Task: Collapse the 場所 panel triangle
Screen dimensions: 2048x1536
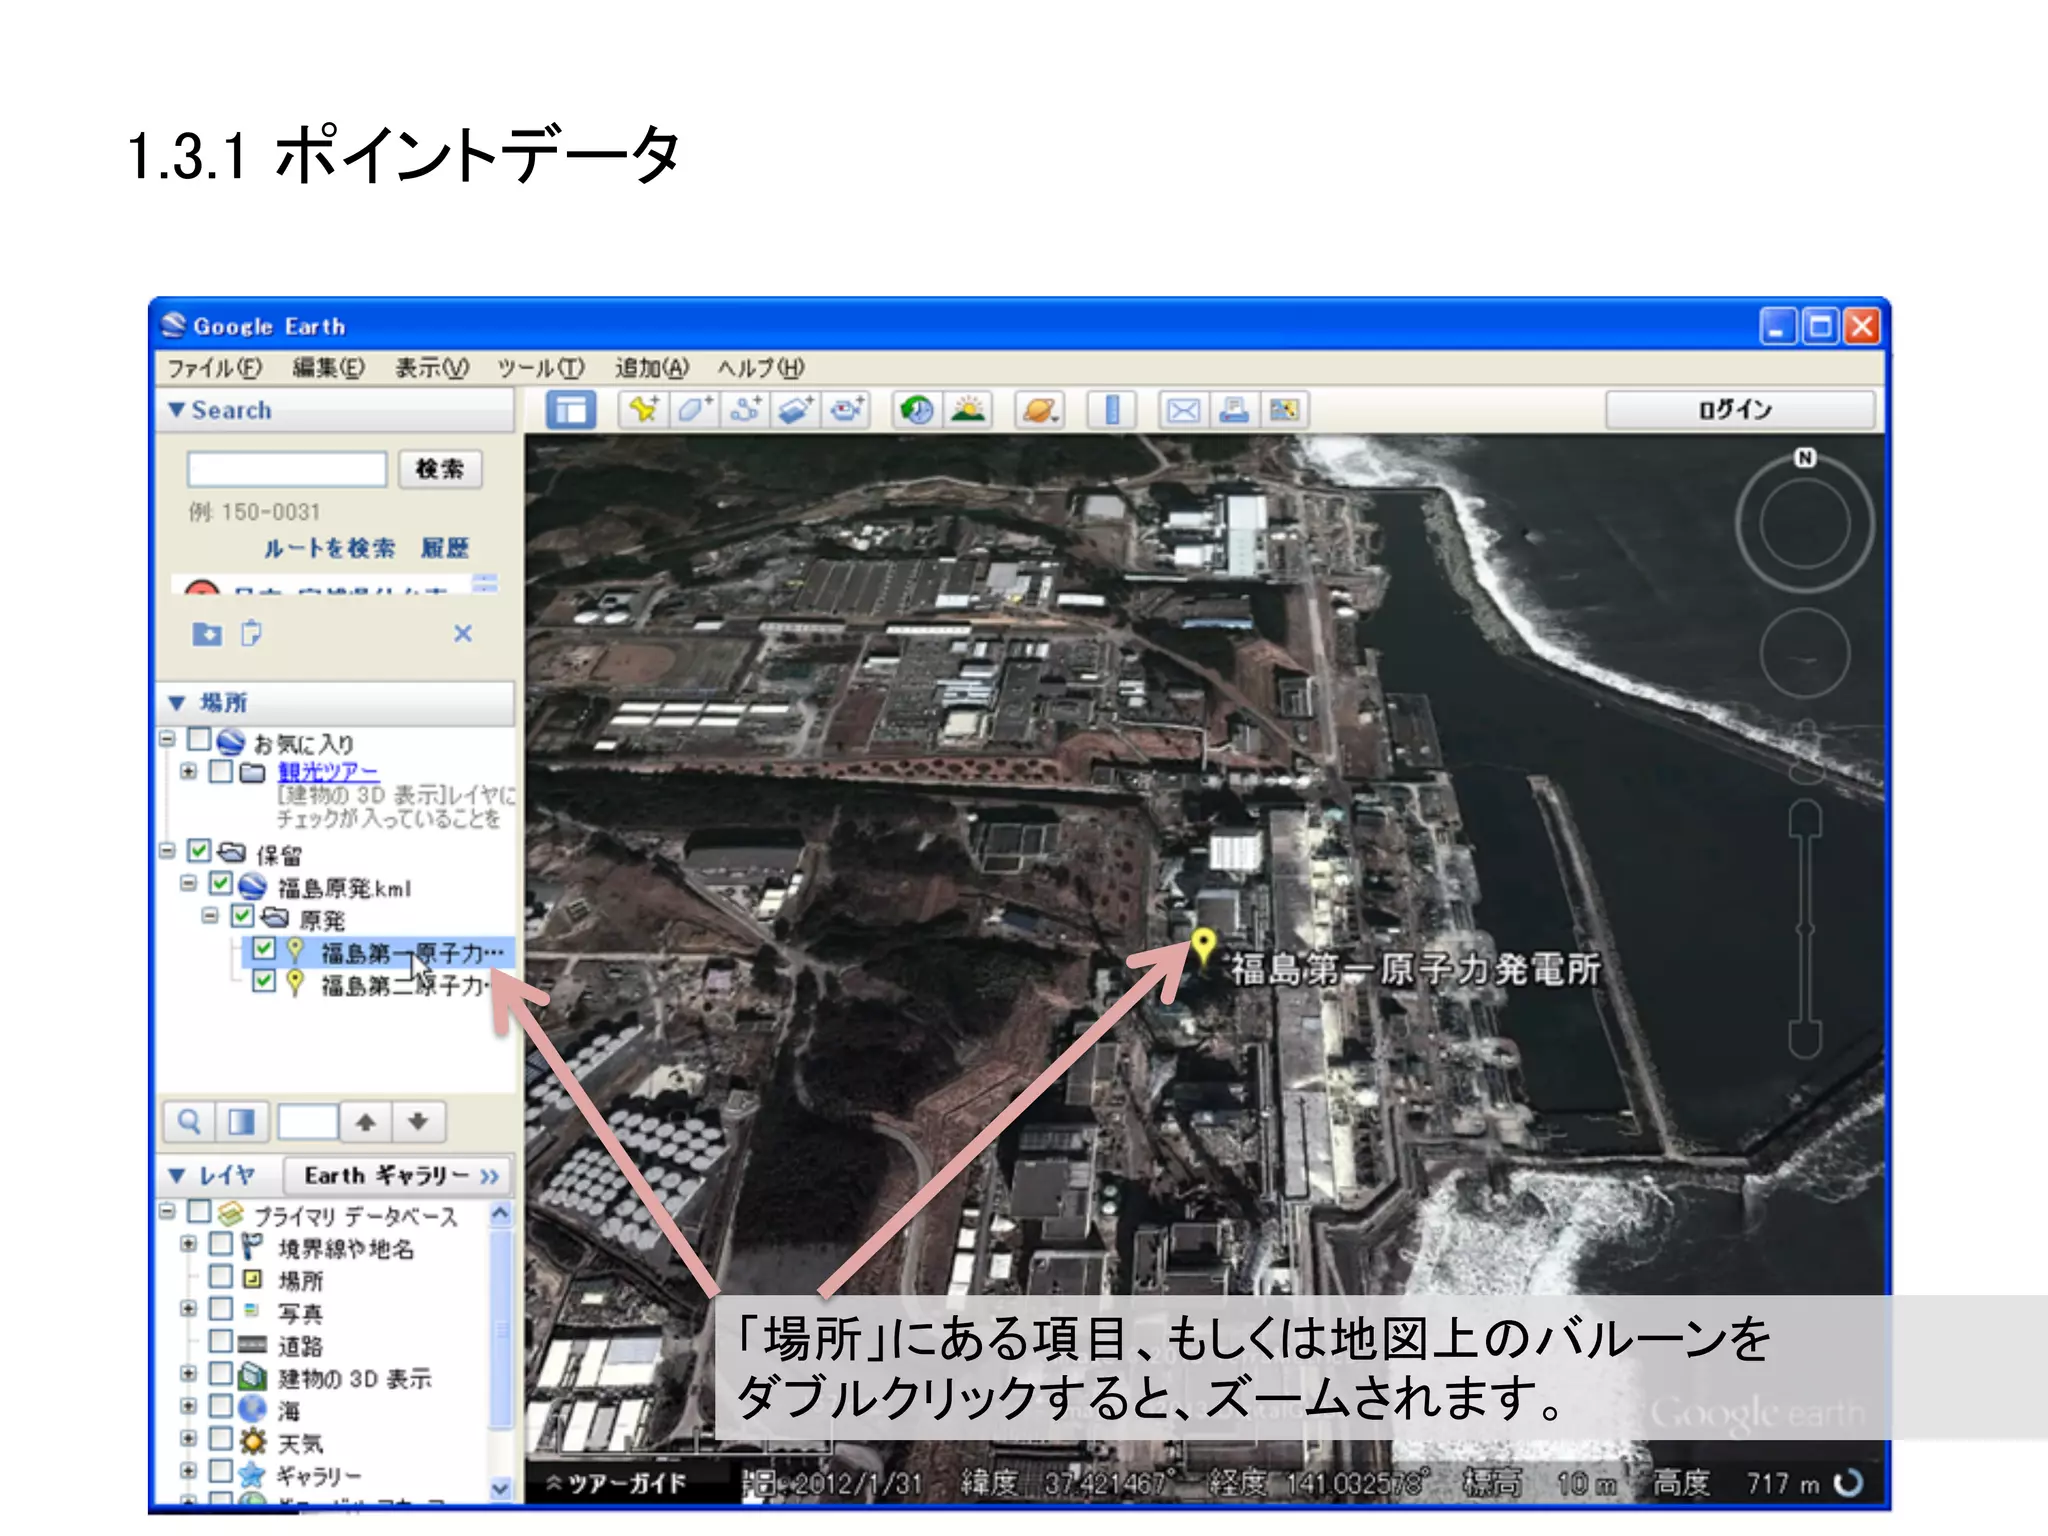Action: (177, 703)
